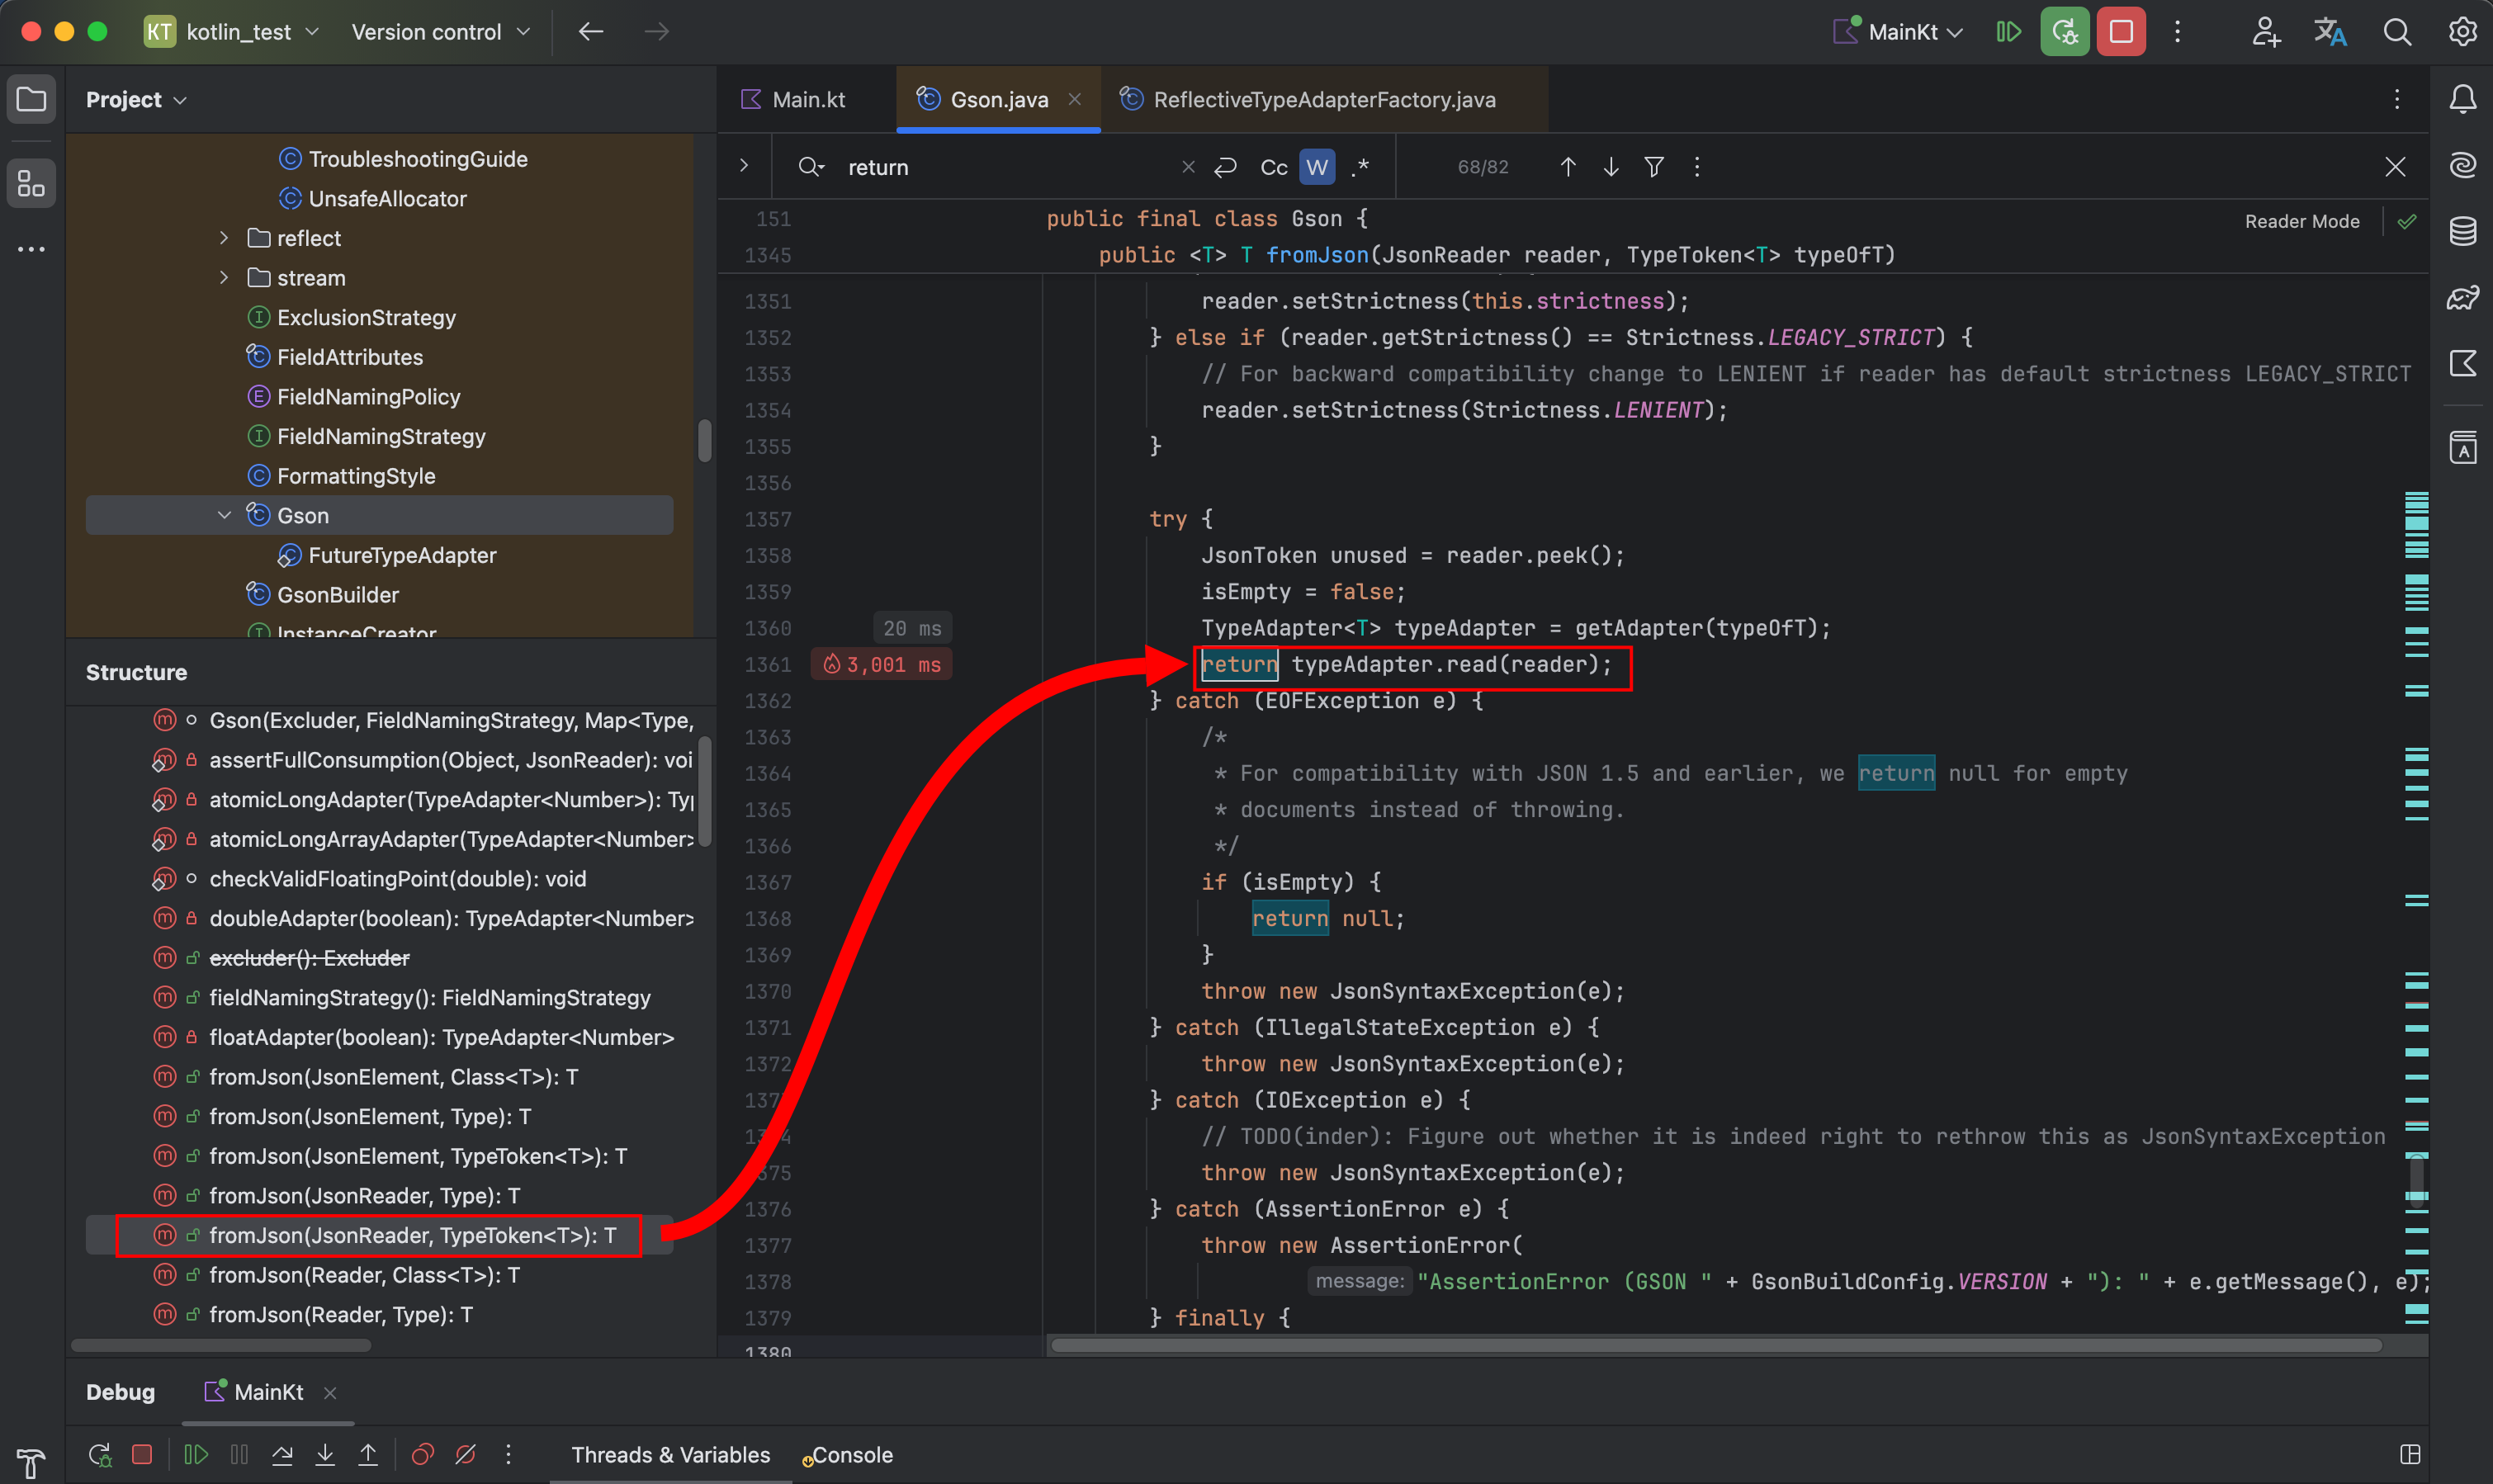Enable Match Case (Cc) in search
This screenshot has height=1484, width=2493.
click(1272, 166)
